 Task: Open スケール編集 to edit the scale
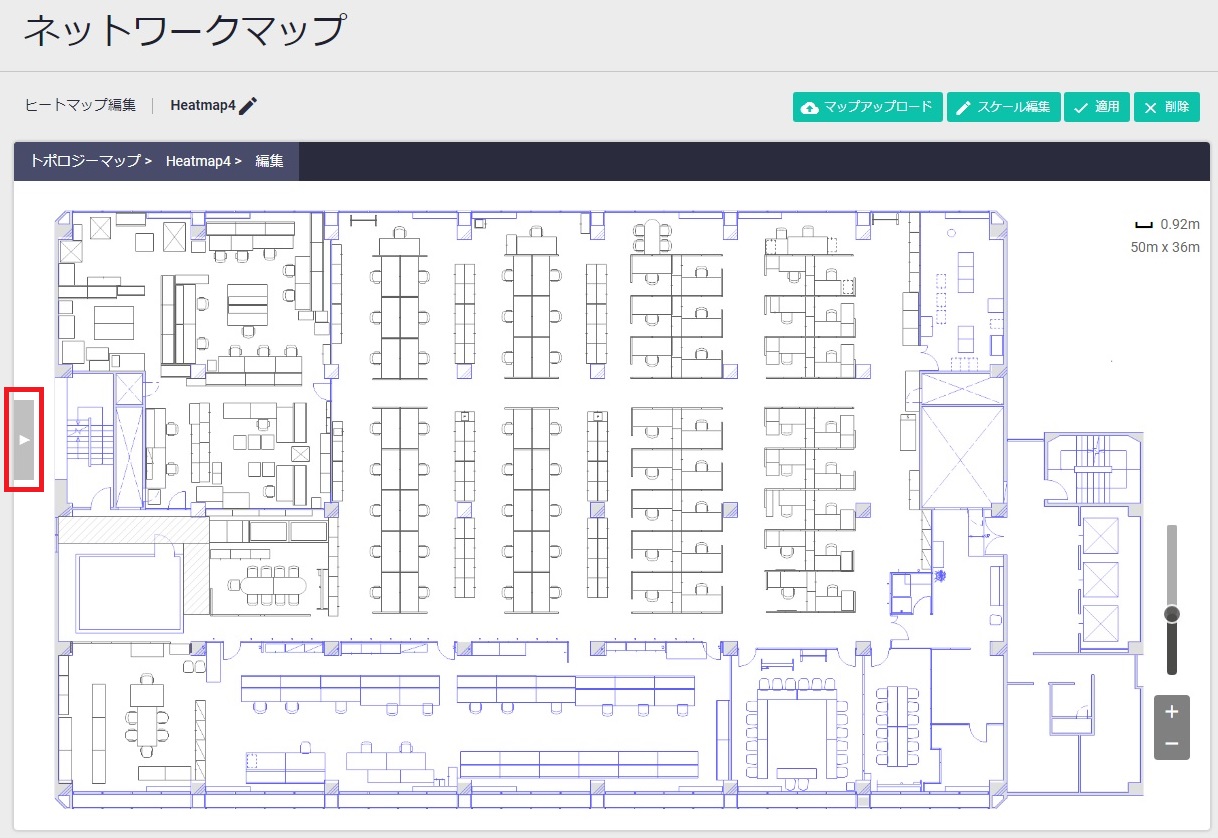tap(1003, 107)
